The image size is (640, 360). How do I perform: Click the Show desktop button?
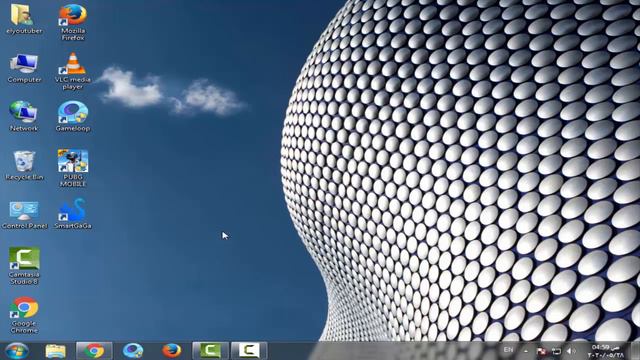point(636,351)
